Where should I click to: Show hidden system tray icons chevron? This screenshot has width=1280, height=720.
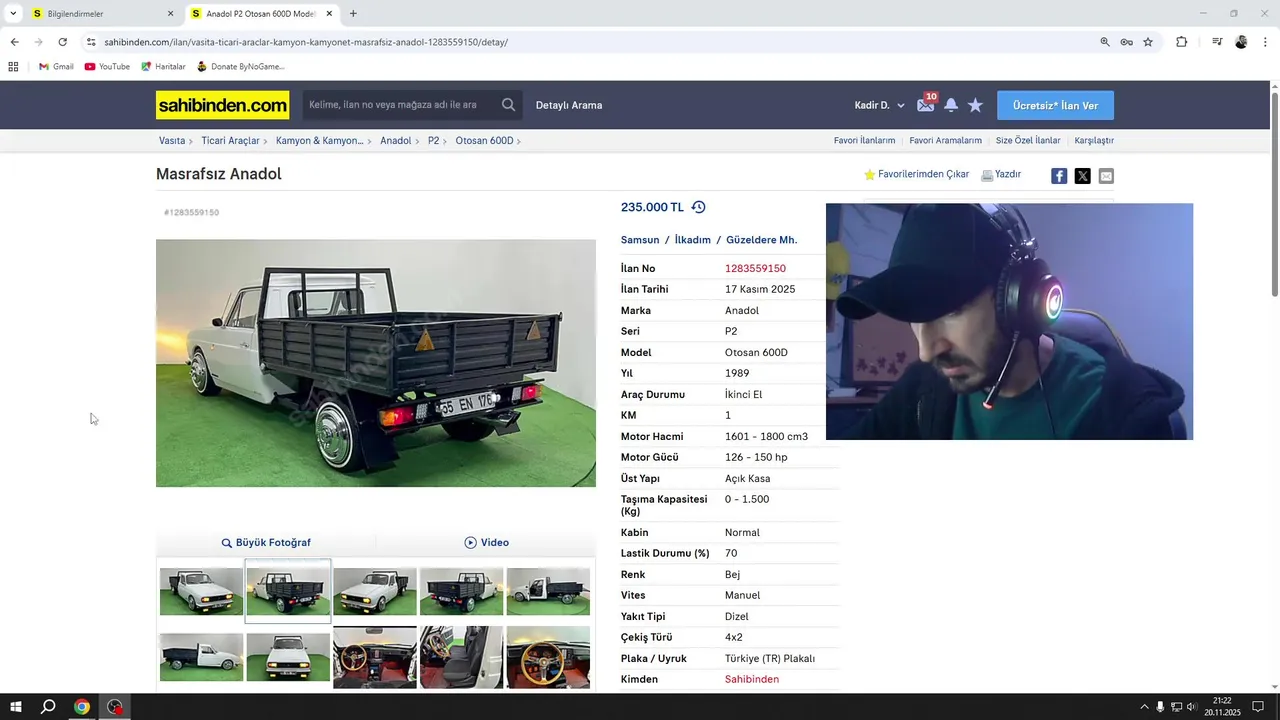[1144, 707]
